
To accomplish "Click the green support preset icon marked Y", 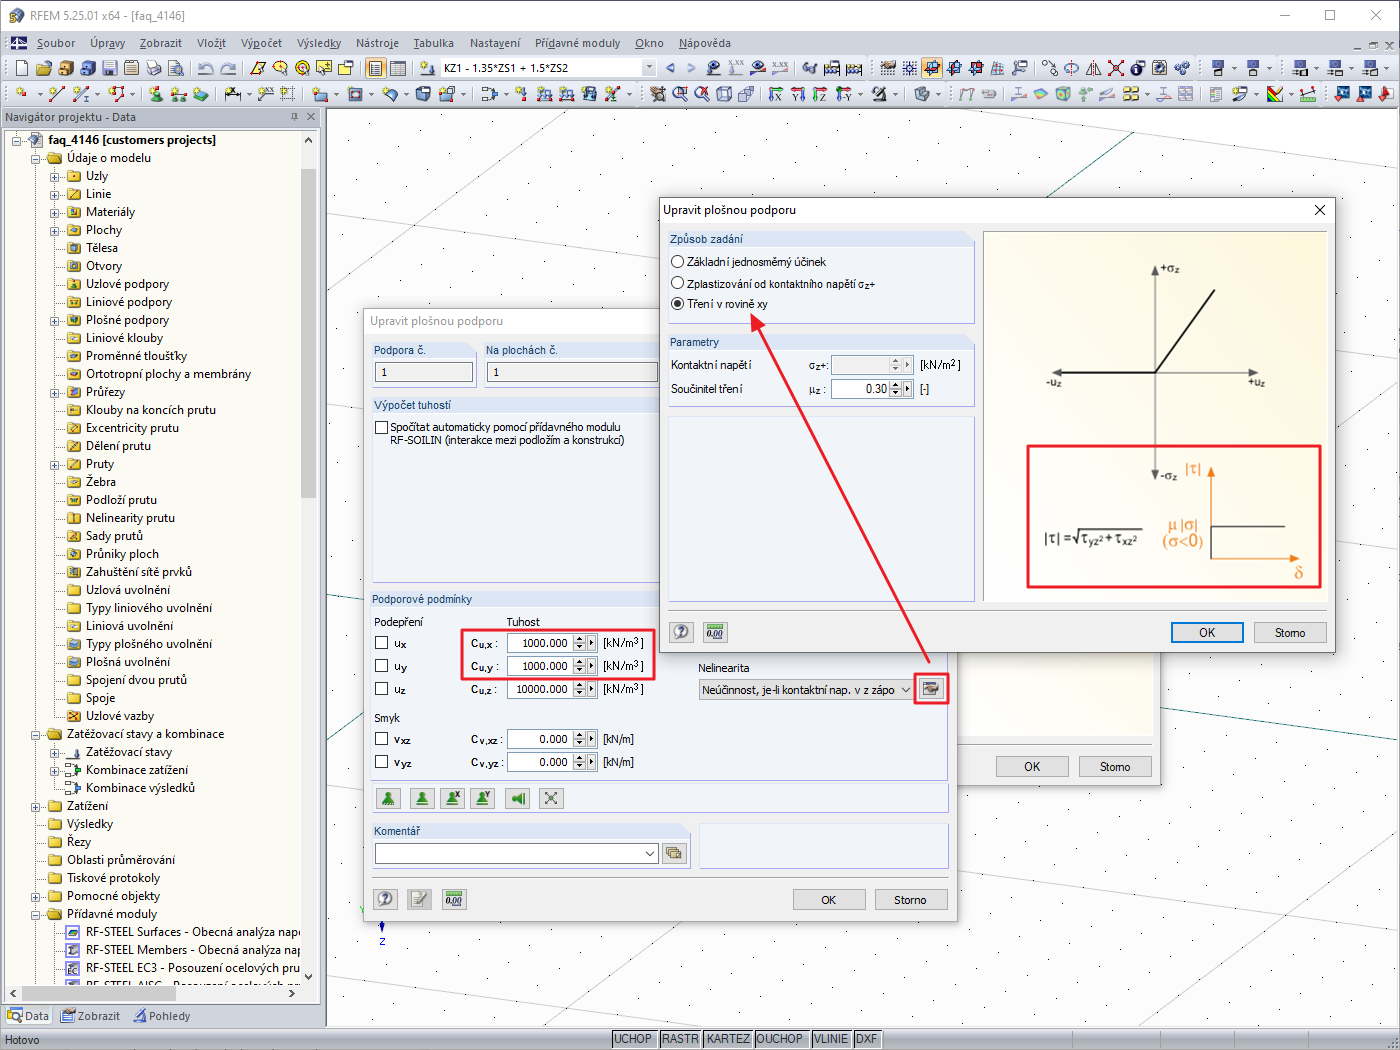I will click(484, 798).
